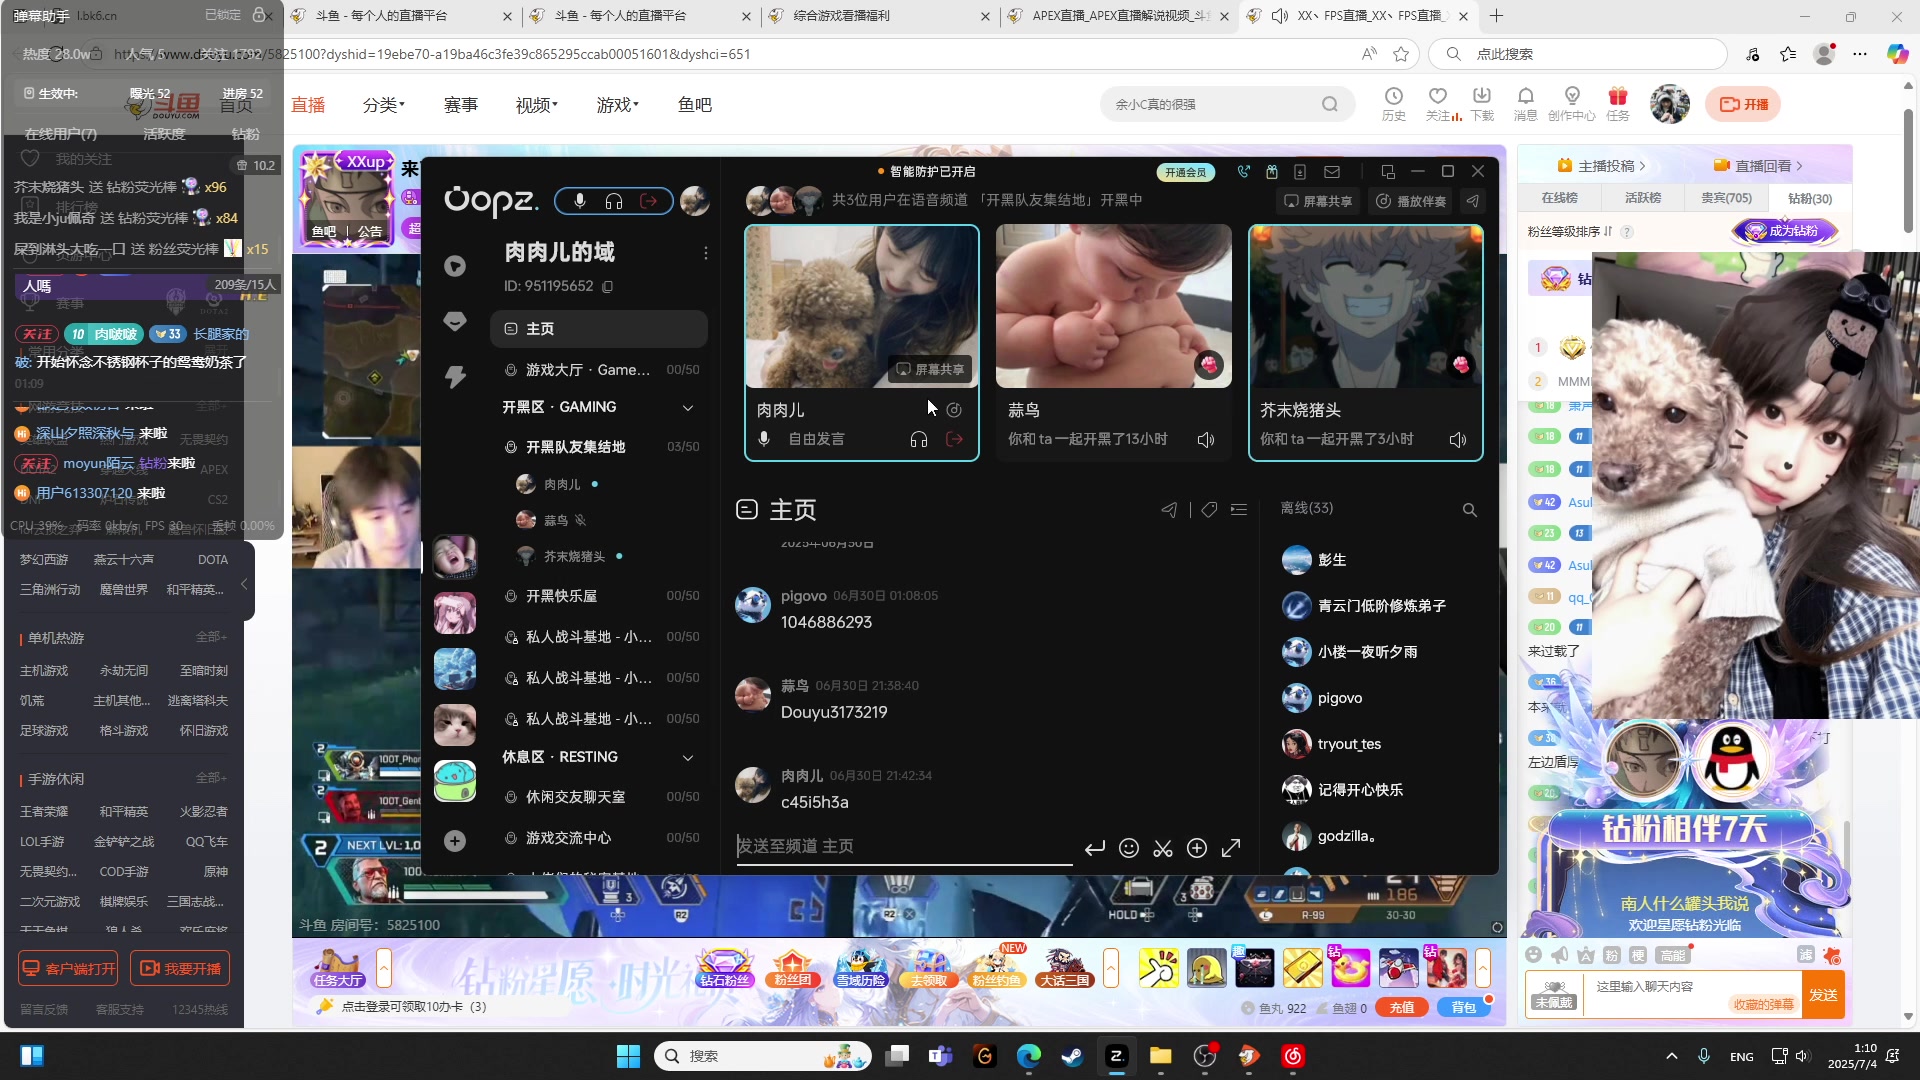Add a new domain with plus icon
The height and width of the screenshot is (1080, 1920).
455,841
